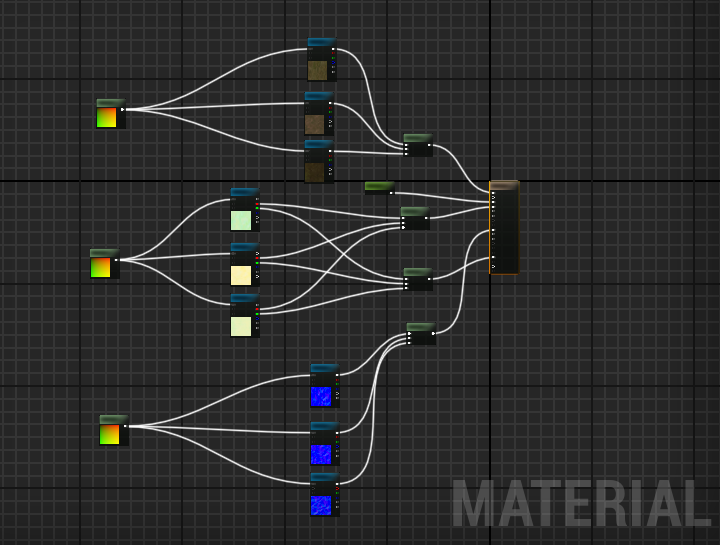Click the middle brown texture sample thumbnail
The height and width of the screenshot is (545, 720).
click(x=314, y=124)
